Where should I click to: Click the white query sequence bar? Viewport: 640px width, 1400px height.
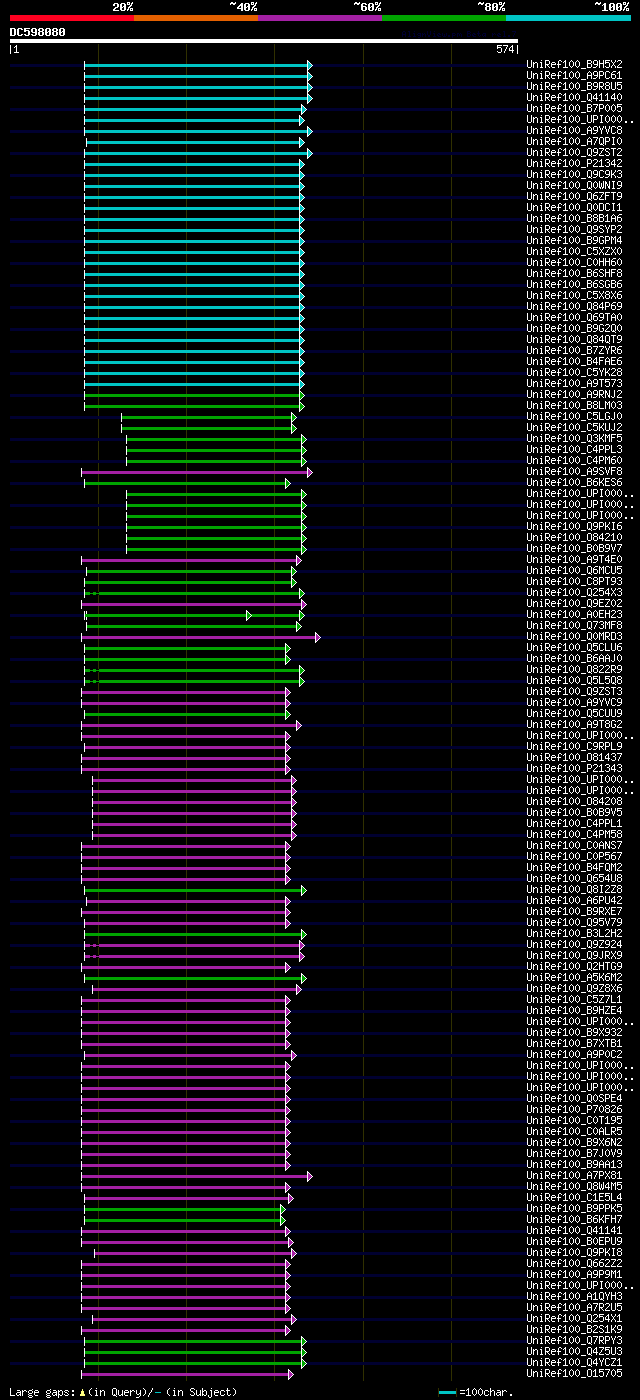(x=264, y=41)
